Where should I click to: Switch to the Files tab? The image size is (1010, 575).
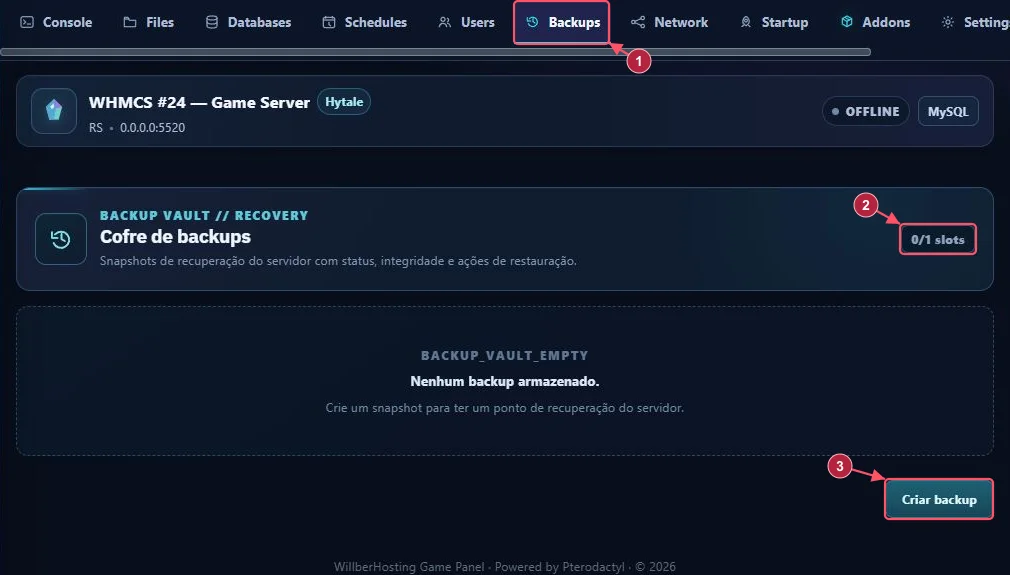(x=148, y=23)
